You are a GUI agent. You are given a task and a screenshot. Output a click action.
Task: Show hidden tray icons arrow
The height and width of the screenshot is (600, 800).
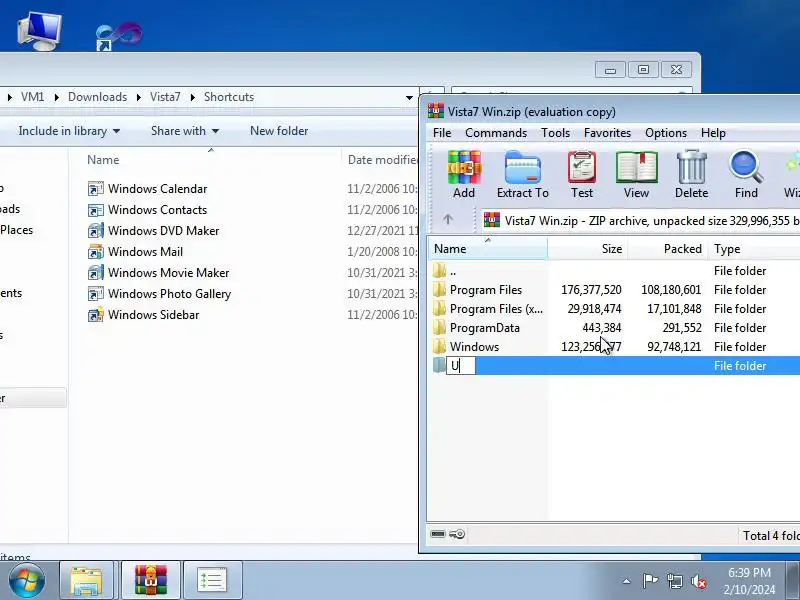tap(627, 581)
